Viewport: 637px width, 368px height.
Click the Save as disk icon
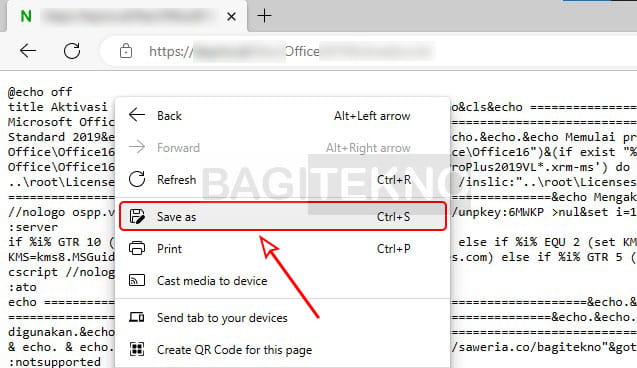137,216
